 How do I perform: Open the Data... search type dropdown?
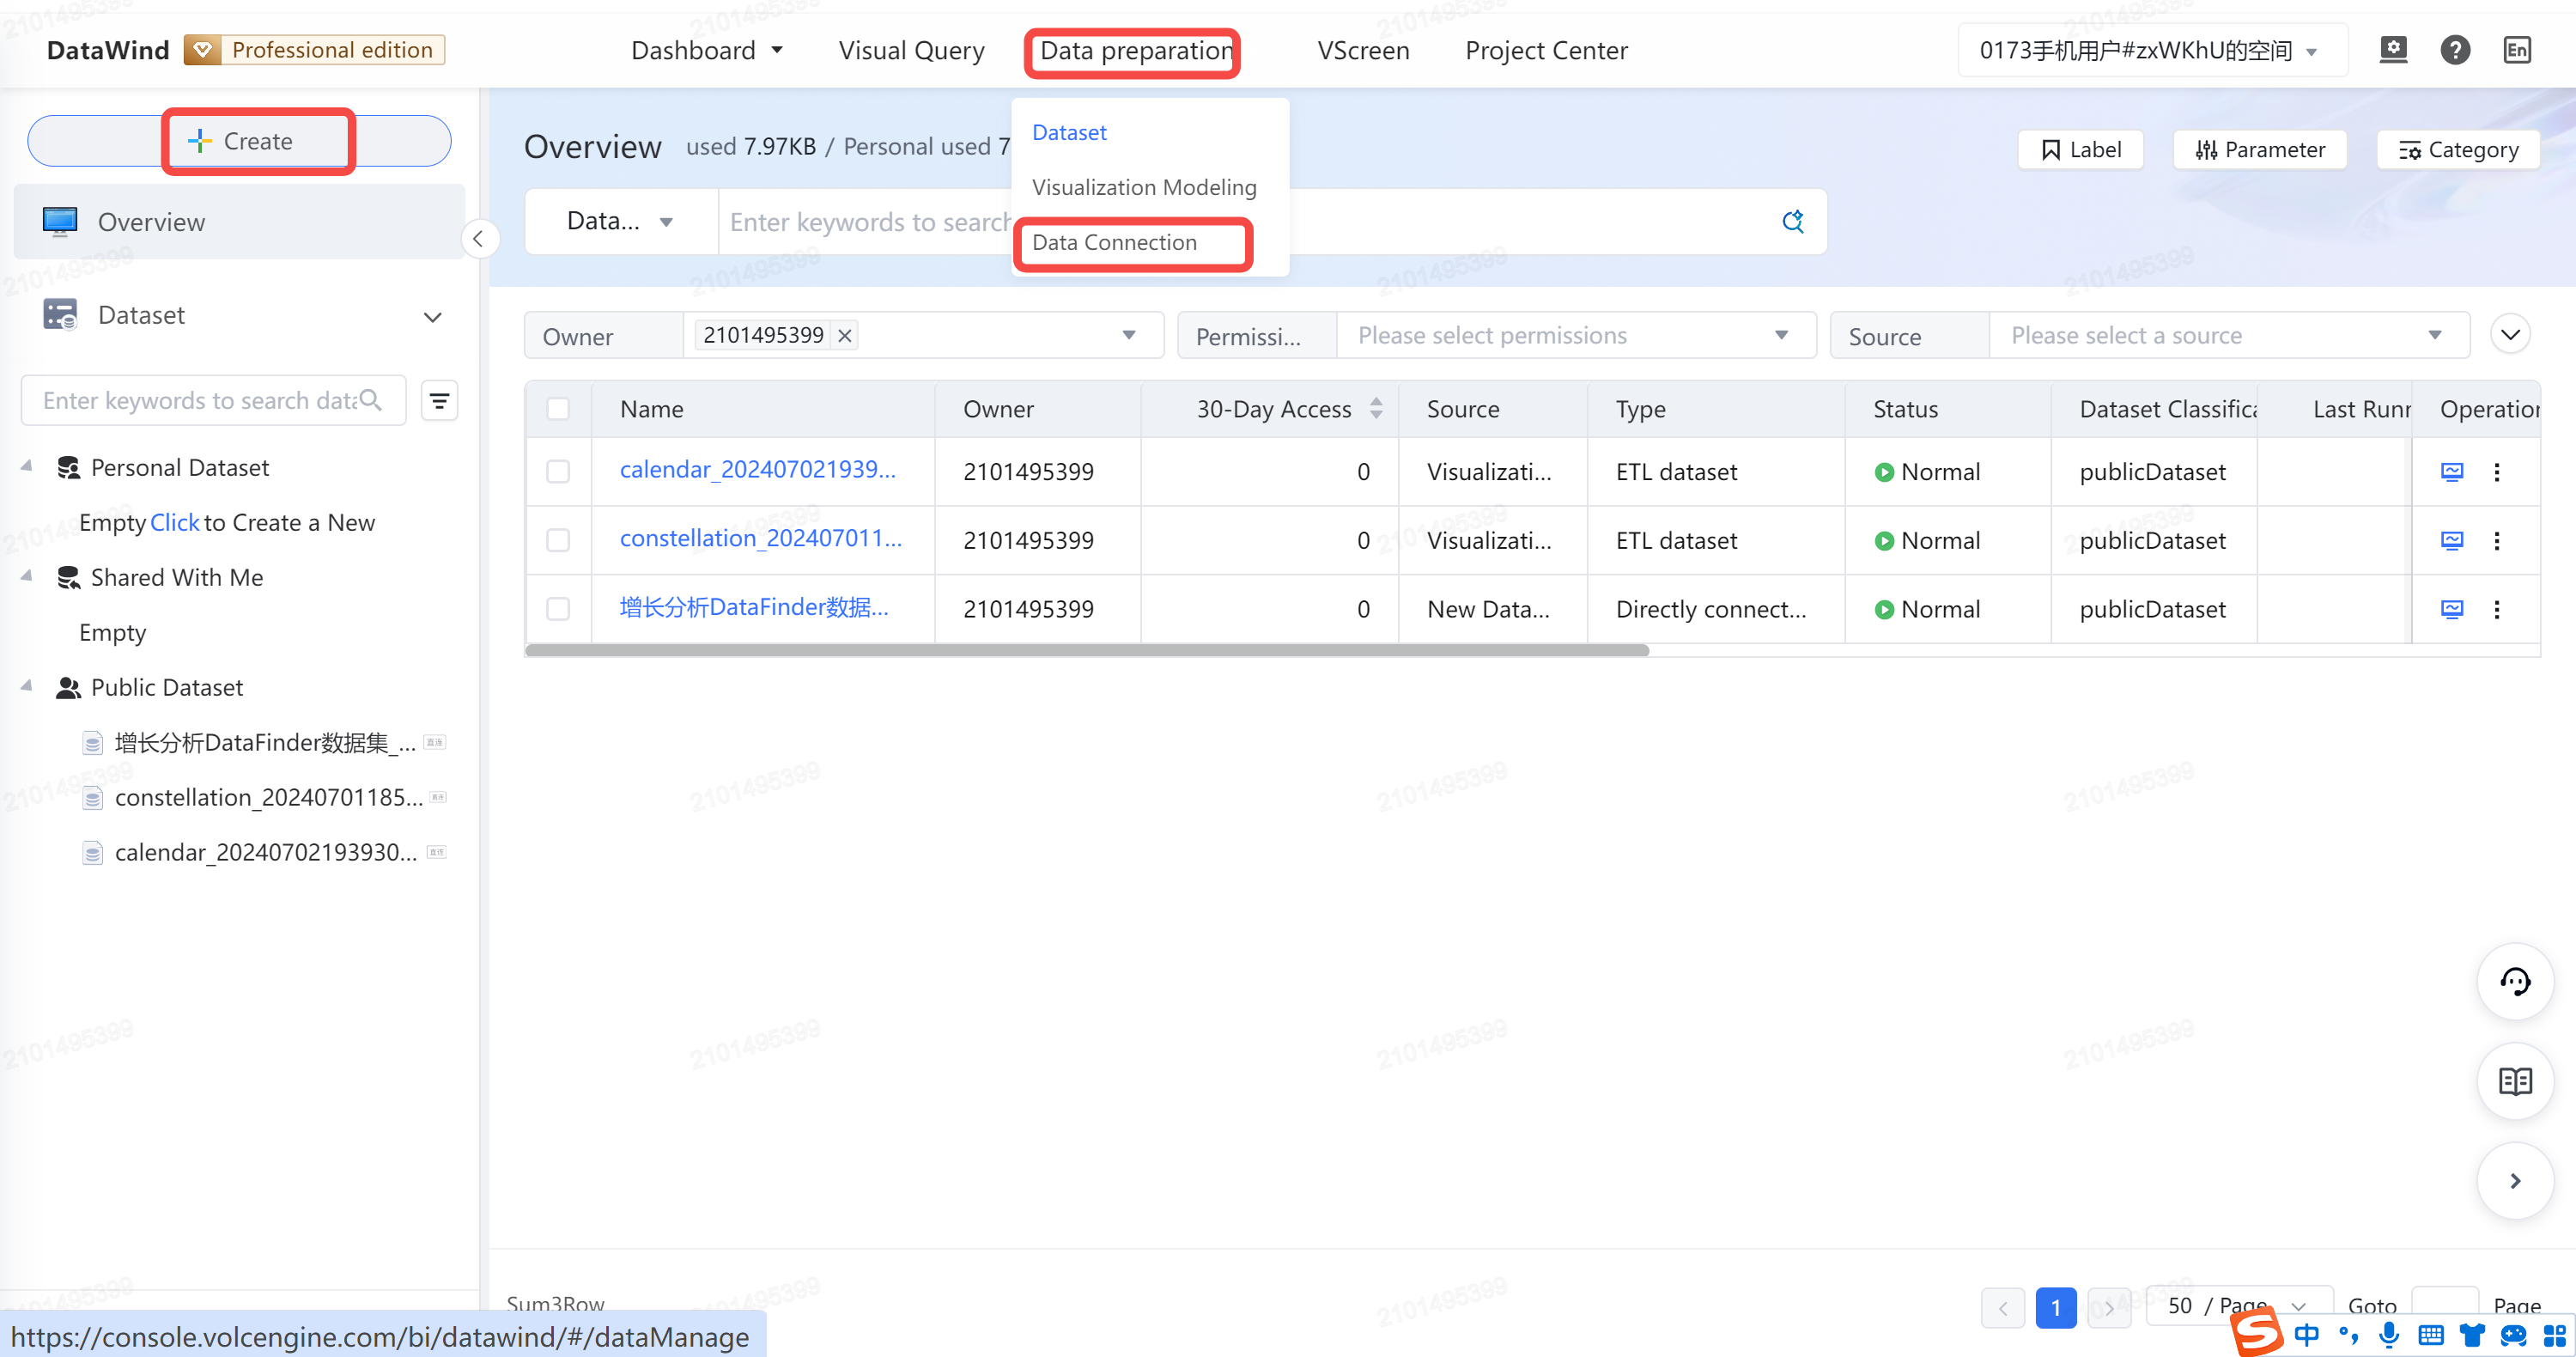point(620,221)
